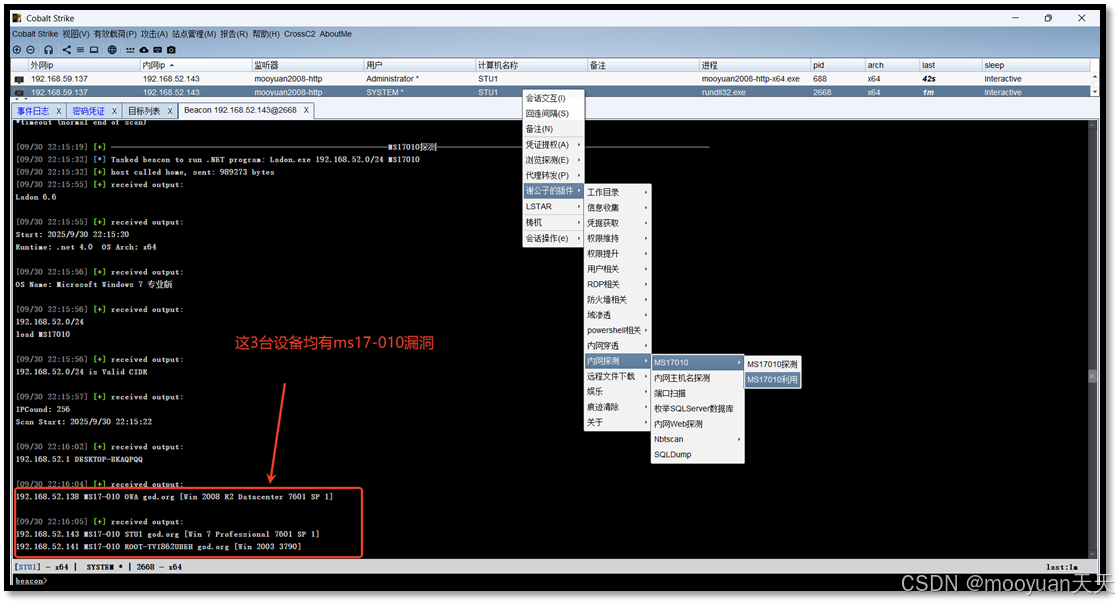Sort by the 进程 column header
Screen dimensions: 1119x604
(x=754, y=65)
